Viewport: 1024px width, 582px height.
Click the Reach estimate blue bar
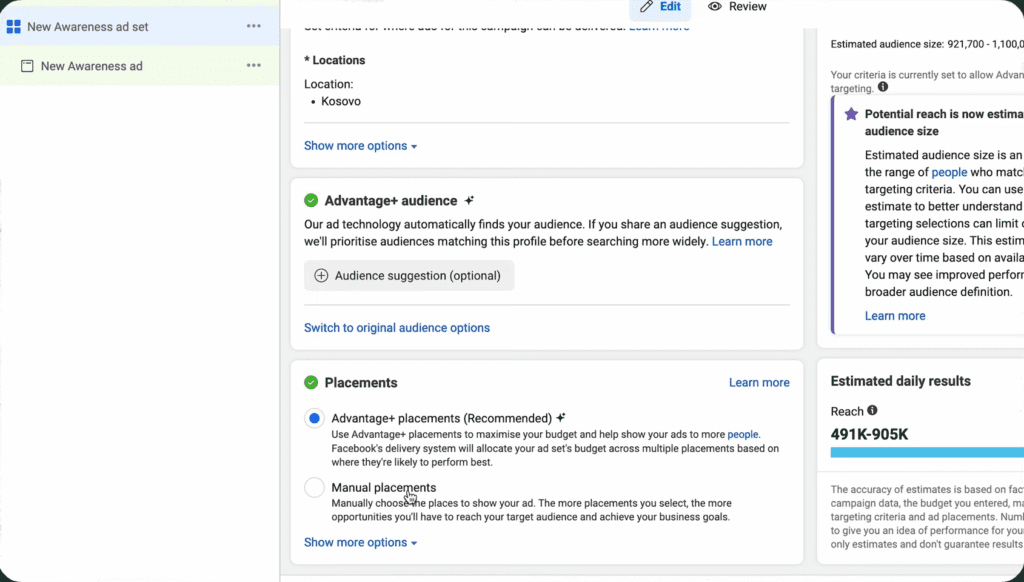click(x=926, y=452)
